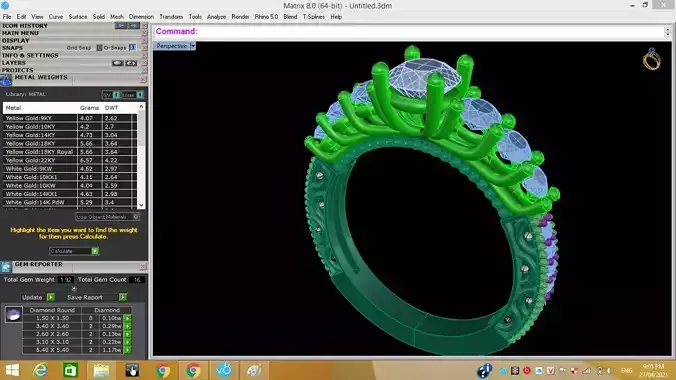
Task: Click metal list scroll-down arrow
Action: coord(141,205)
